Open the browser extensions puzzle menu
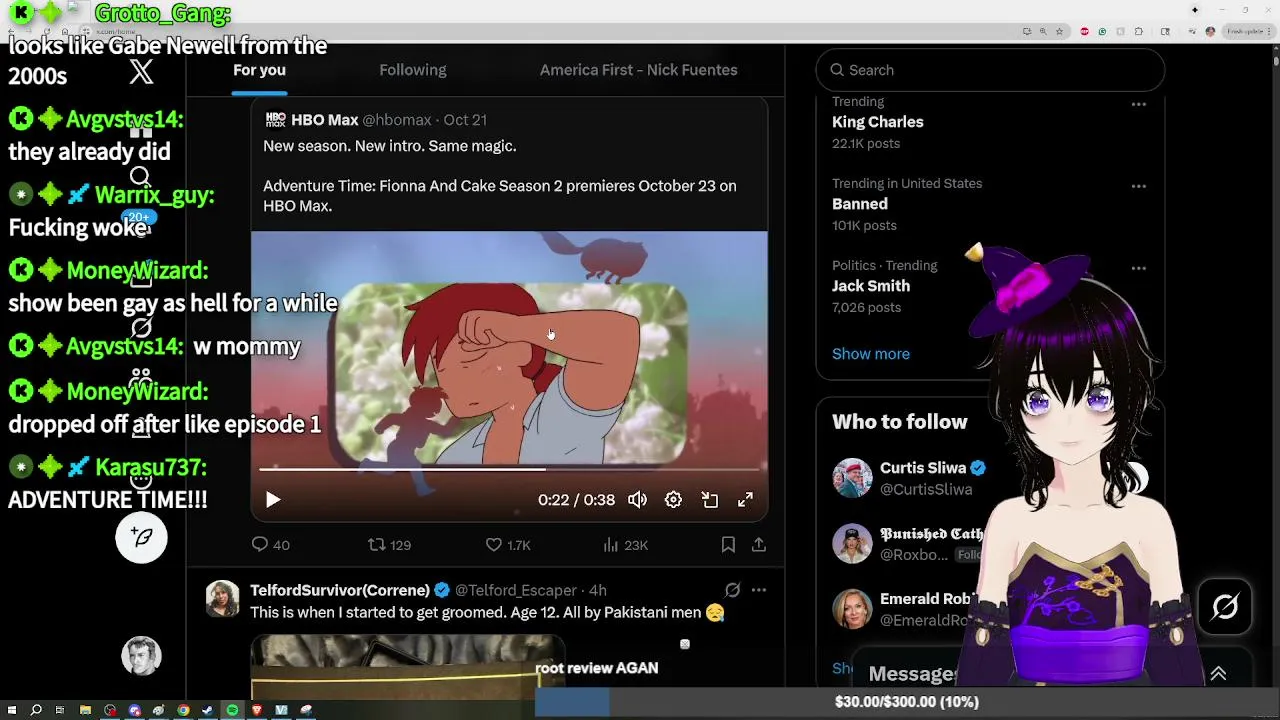The height and width of the screenshot is (720, 1280). point(1138,32)
